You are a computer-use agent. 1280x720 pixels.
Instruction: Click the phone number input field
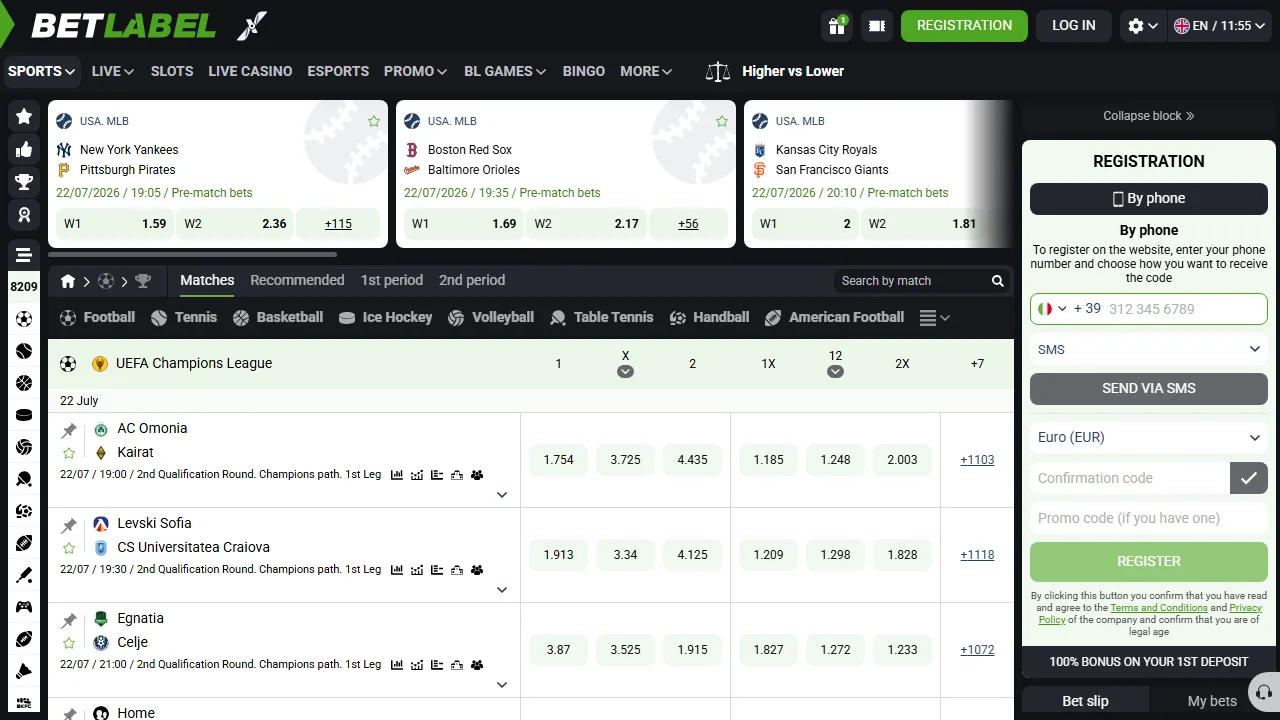pos(1185,309)
